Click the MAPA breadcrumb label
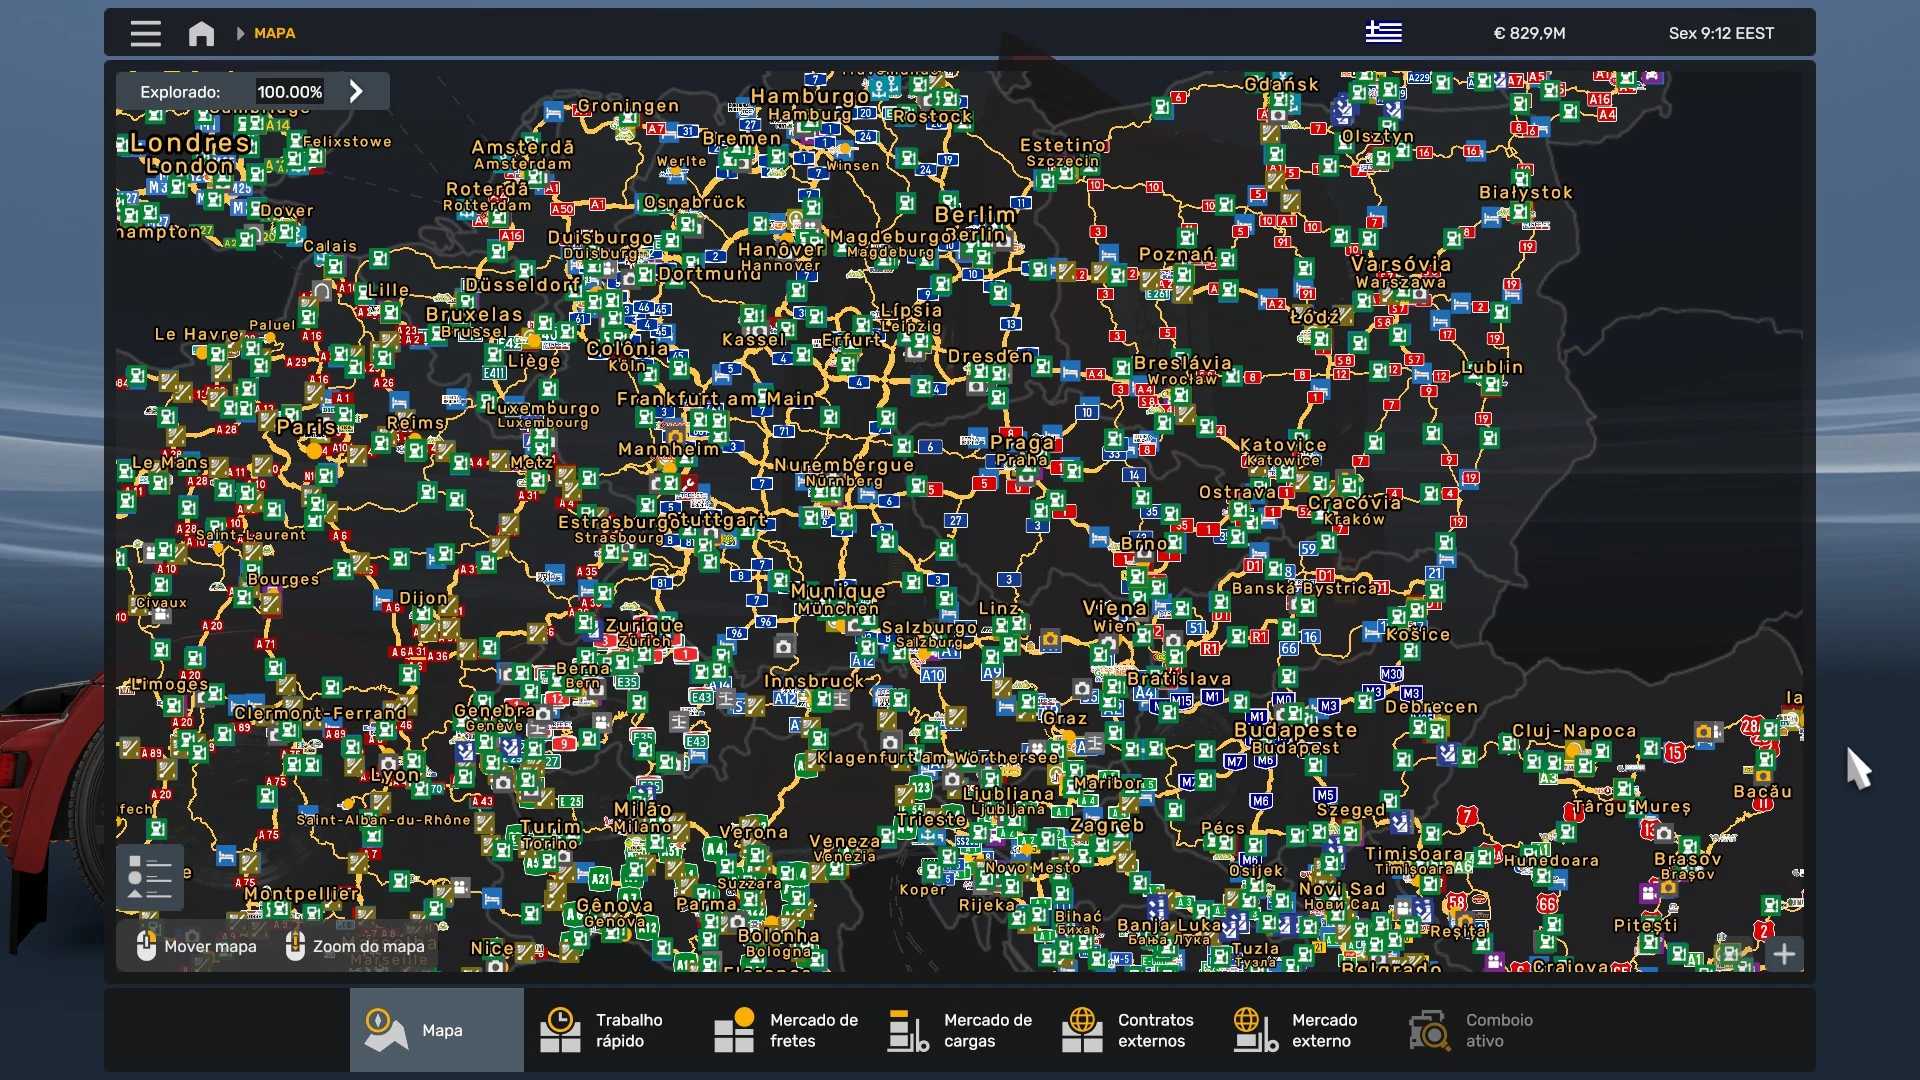This screenshot has height=1080, width=1920. click(x=274, y=34)
